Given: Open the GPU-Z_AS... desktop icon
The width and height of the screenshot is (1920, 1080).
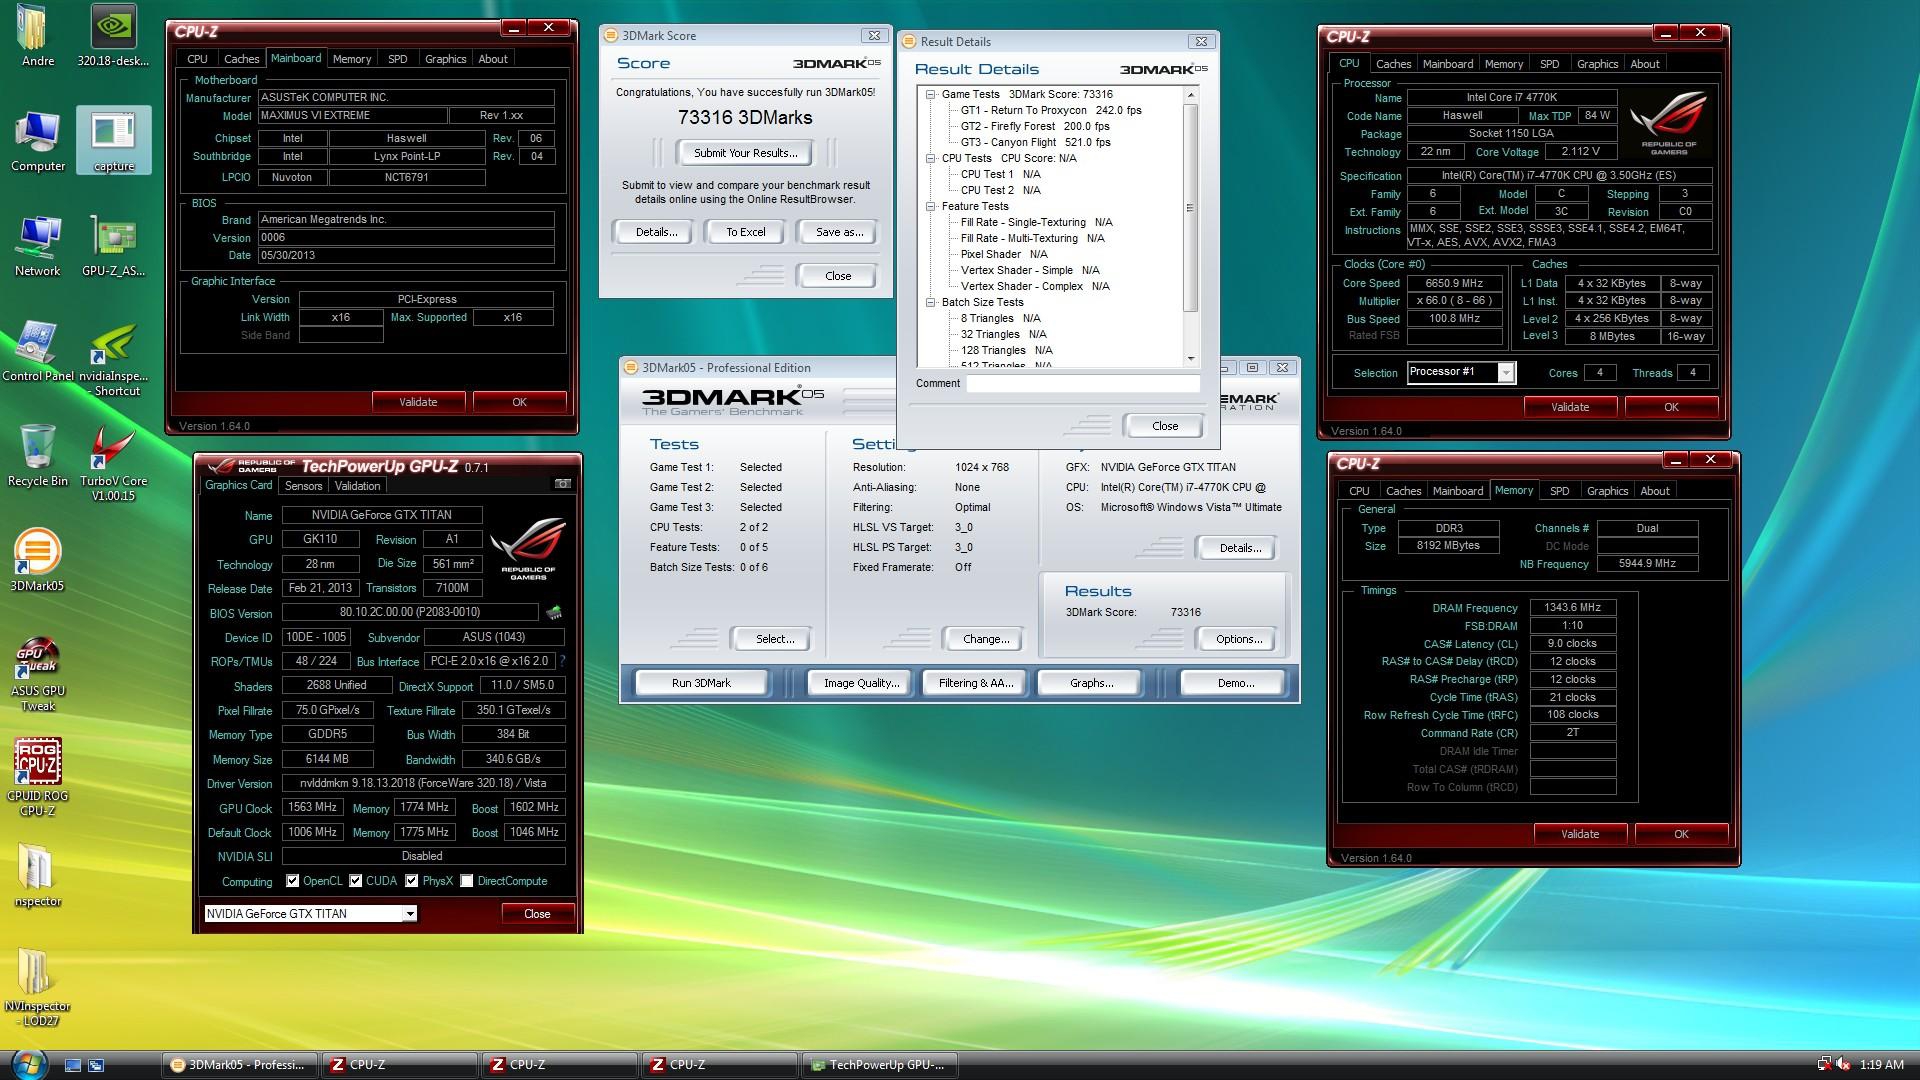Looking at the screenshot, I should click(x=114, y=245).
